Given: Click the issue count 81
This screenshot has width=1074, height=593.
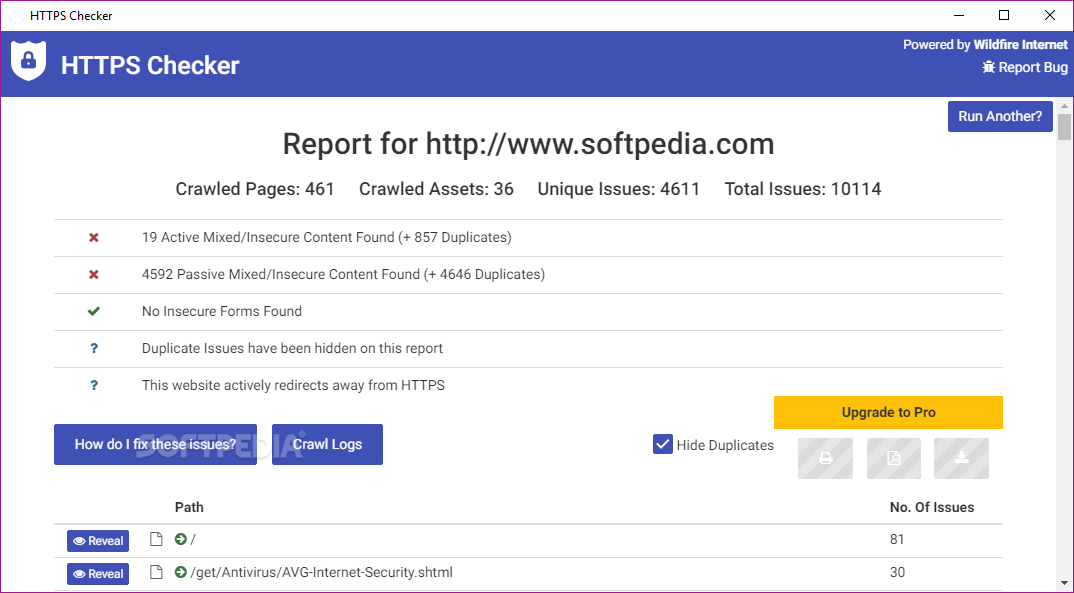Looking at the screenshot, I should tap(897, 540).
